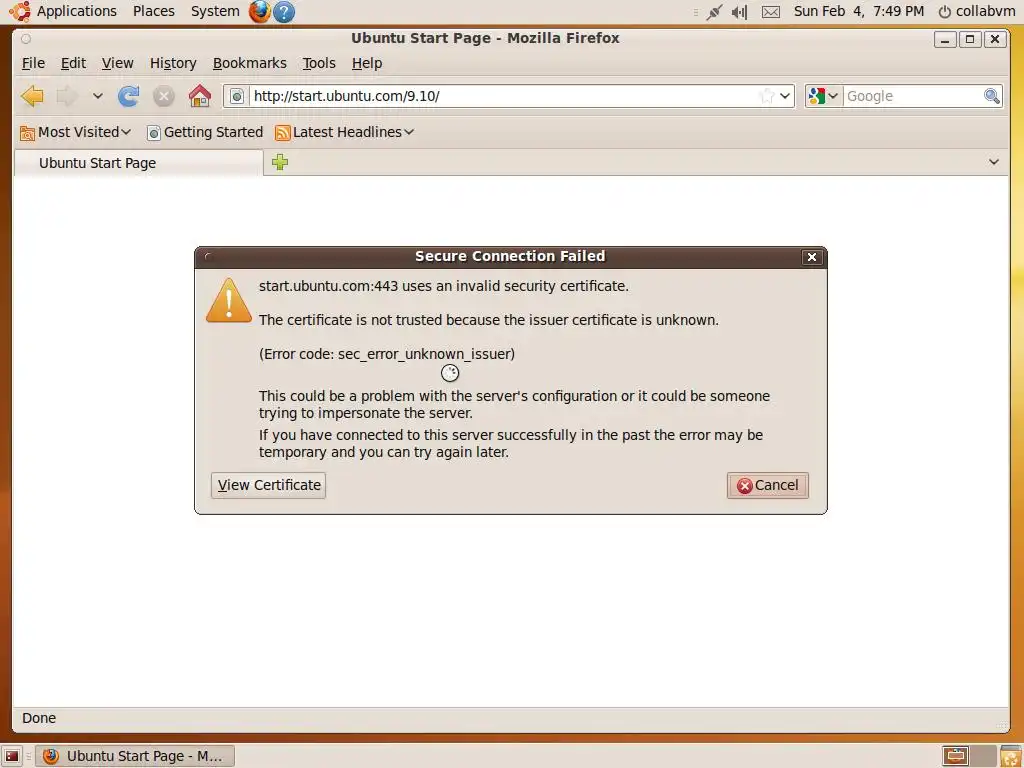This screenshot has height=768, width=1024.
Task: Click the mail envelope indicator
Action: click(771, 12)
